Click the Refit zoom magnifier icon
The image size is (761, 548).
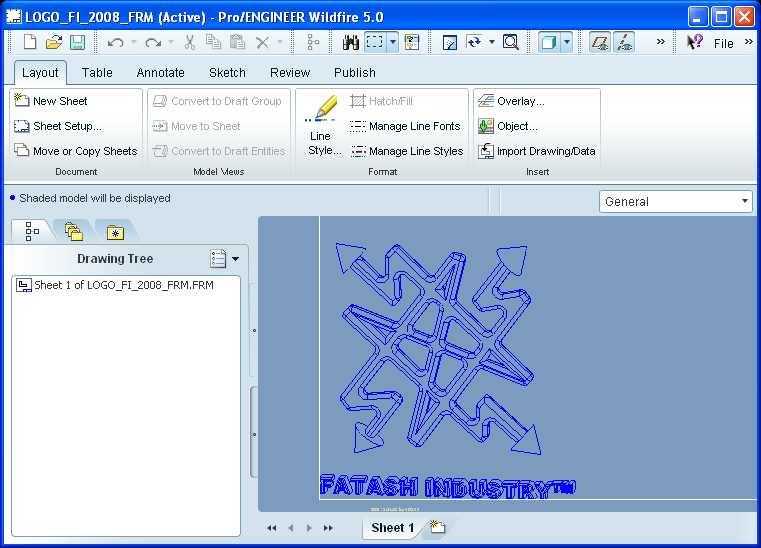(511, 42)
